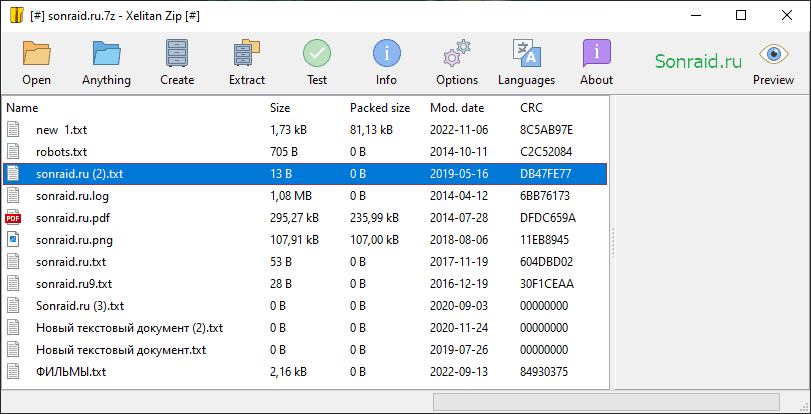Select the name Новый текстовый документ.txt

pos(121,350)
